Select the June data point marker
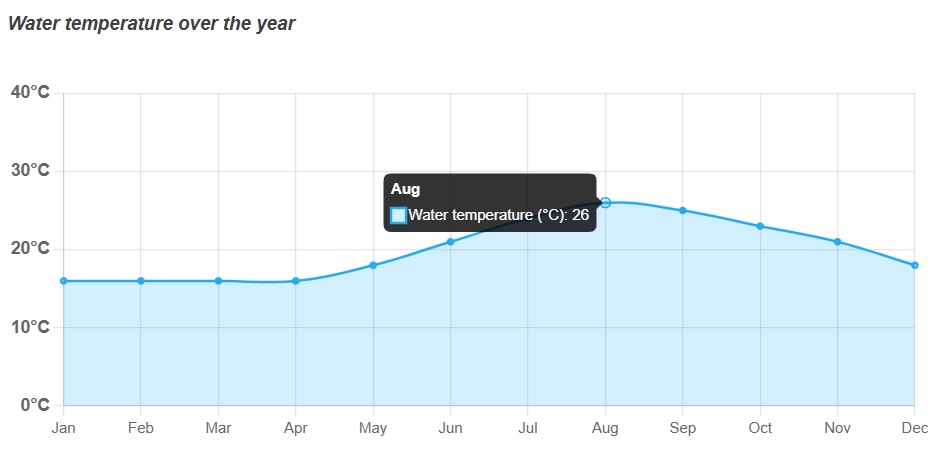This screenshot has height=457, width=947. (451, 241)
